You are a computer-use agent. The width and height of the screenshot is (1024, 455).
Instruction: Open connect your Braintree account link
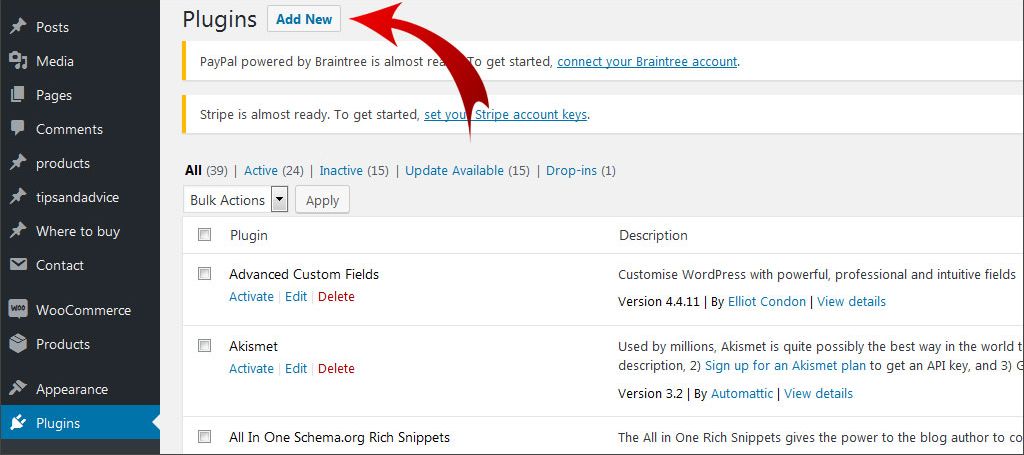pyautogui.click(x=647, y=62)
